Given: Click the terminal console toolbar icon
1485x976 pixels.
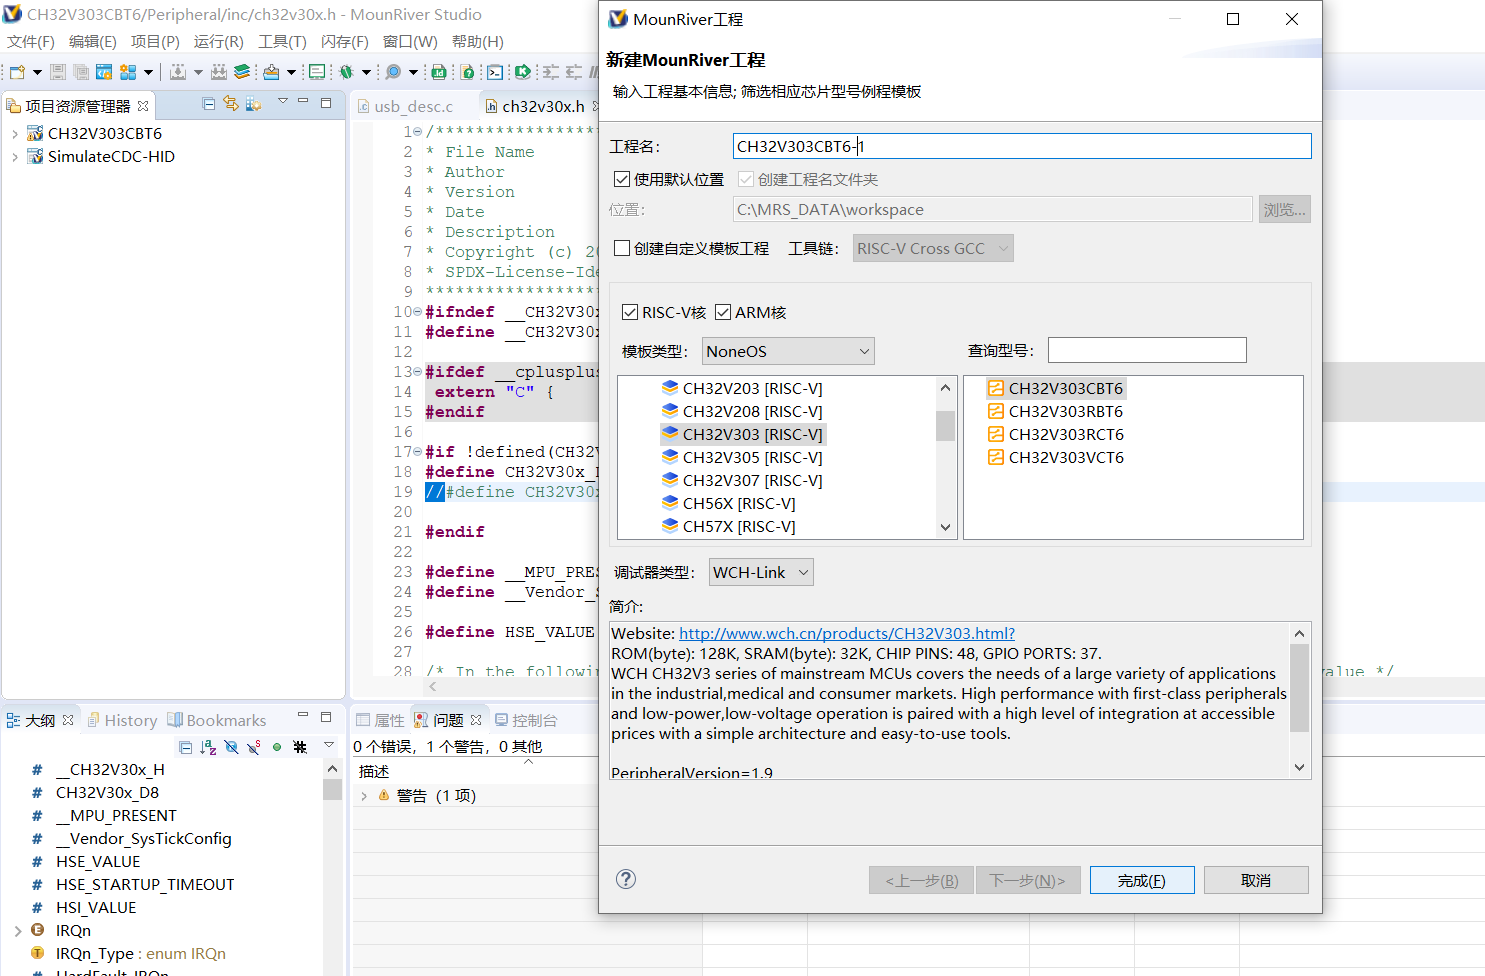Looking at the screenshot, I should tap(494, 72).
